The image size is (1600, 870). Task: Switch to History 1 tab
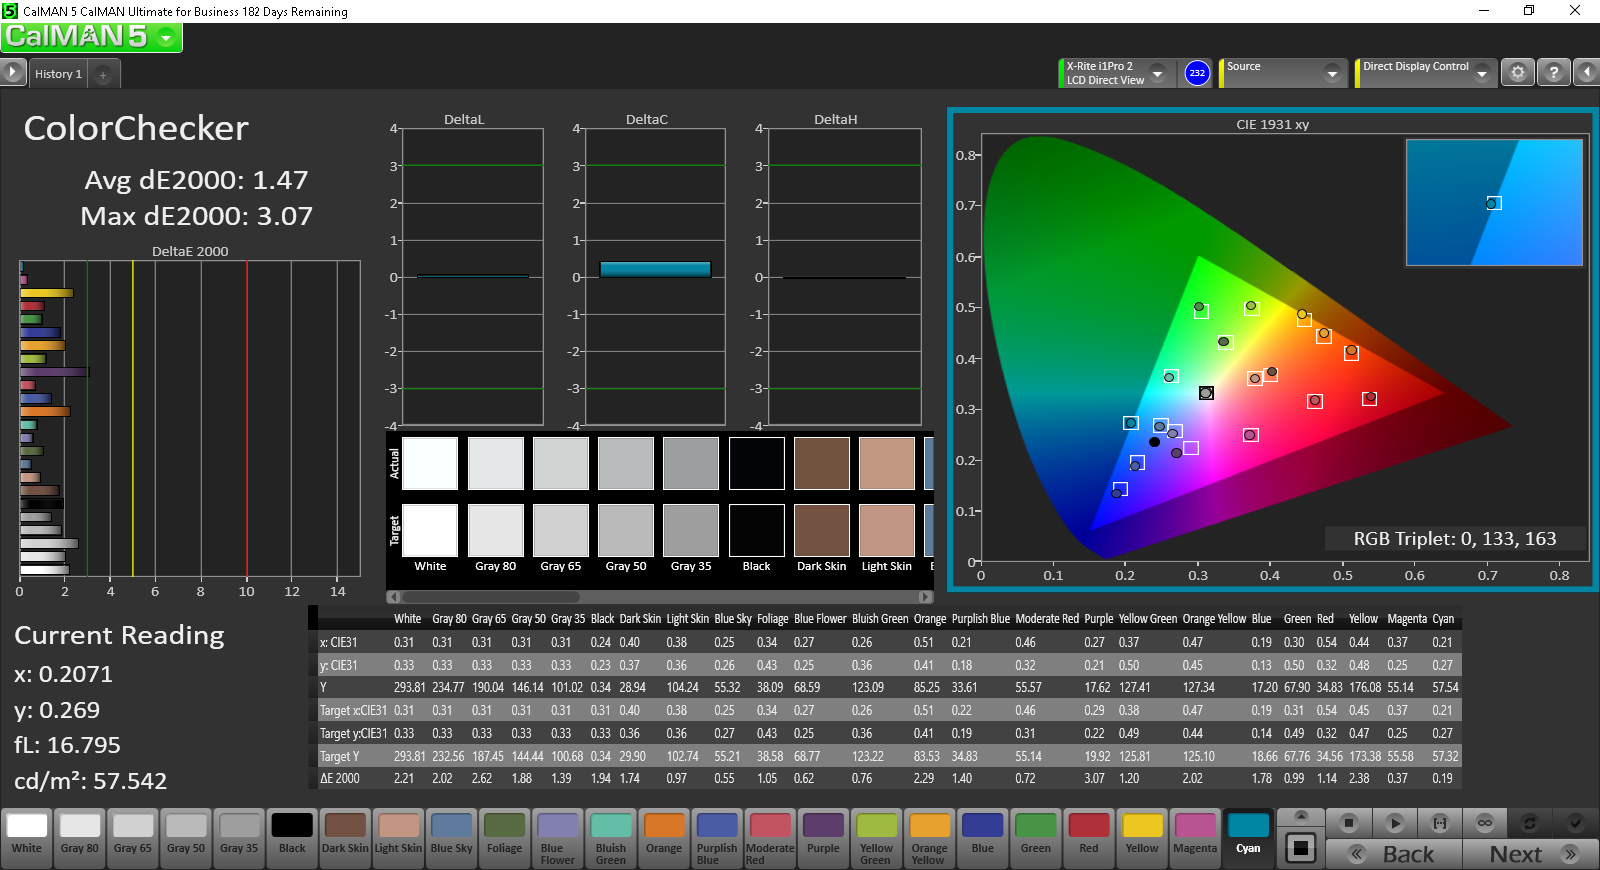[x=58, y=74]
